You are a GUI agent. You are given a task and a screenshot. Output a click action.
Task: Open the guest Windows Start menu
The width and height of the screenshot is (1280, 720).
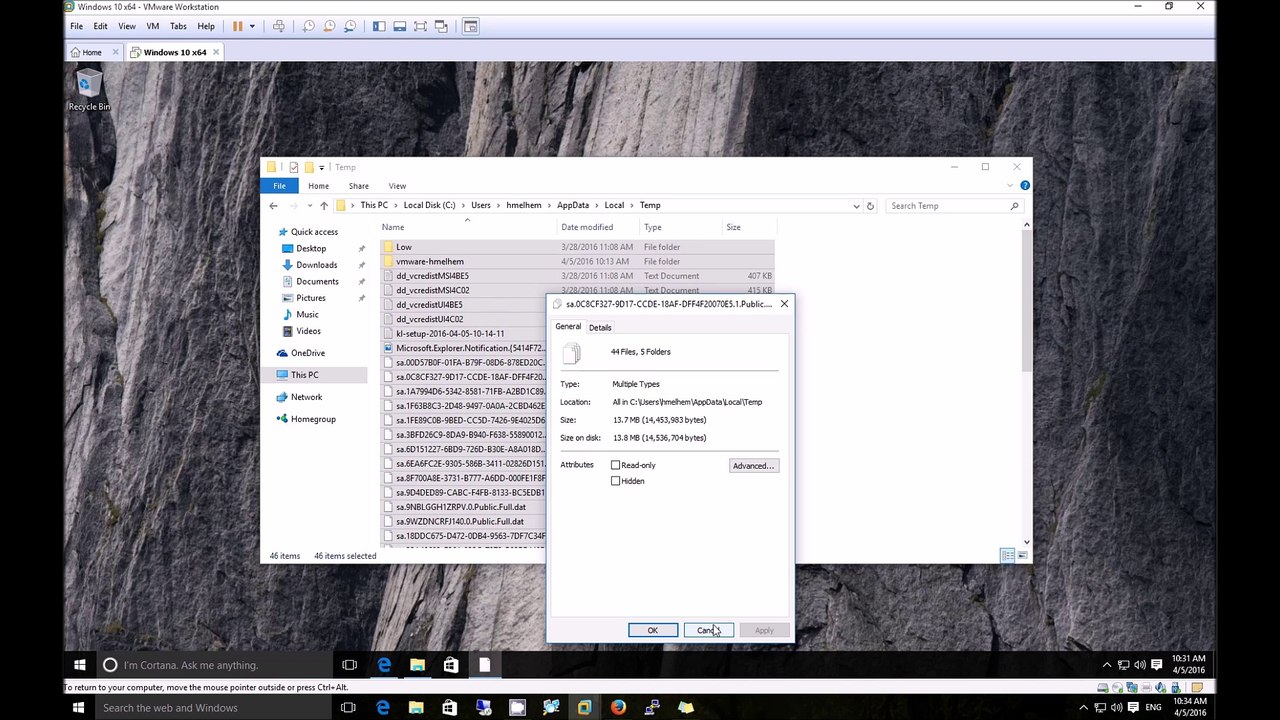pyautogui.click(x=80, y=665)
